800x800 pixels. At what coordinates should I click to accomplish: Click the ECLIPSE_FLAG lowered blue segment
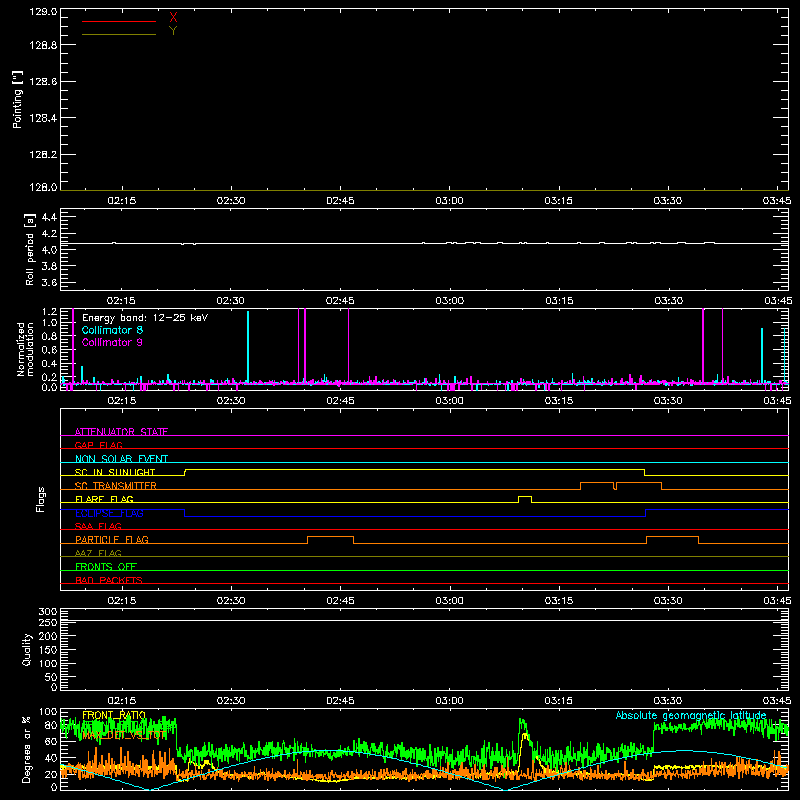(415, 516)
